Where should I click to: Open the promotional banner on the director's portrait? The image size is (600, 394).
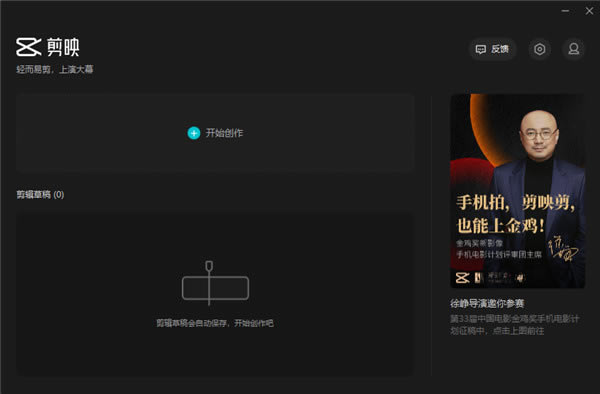tap(517, 190)
